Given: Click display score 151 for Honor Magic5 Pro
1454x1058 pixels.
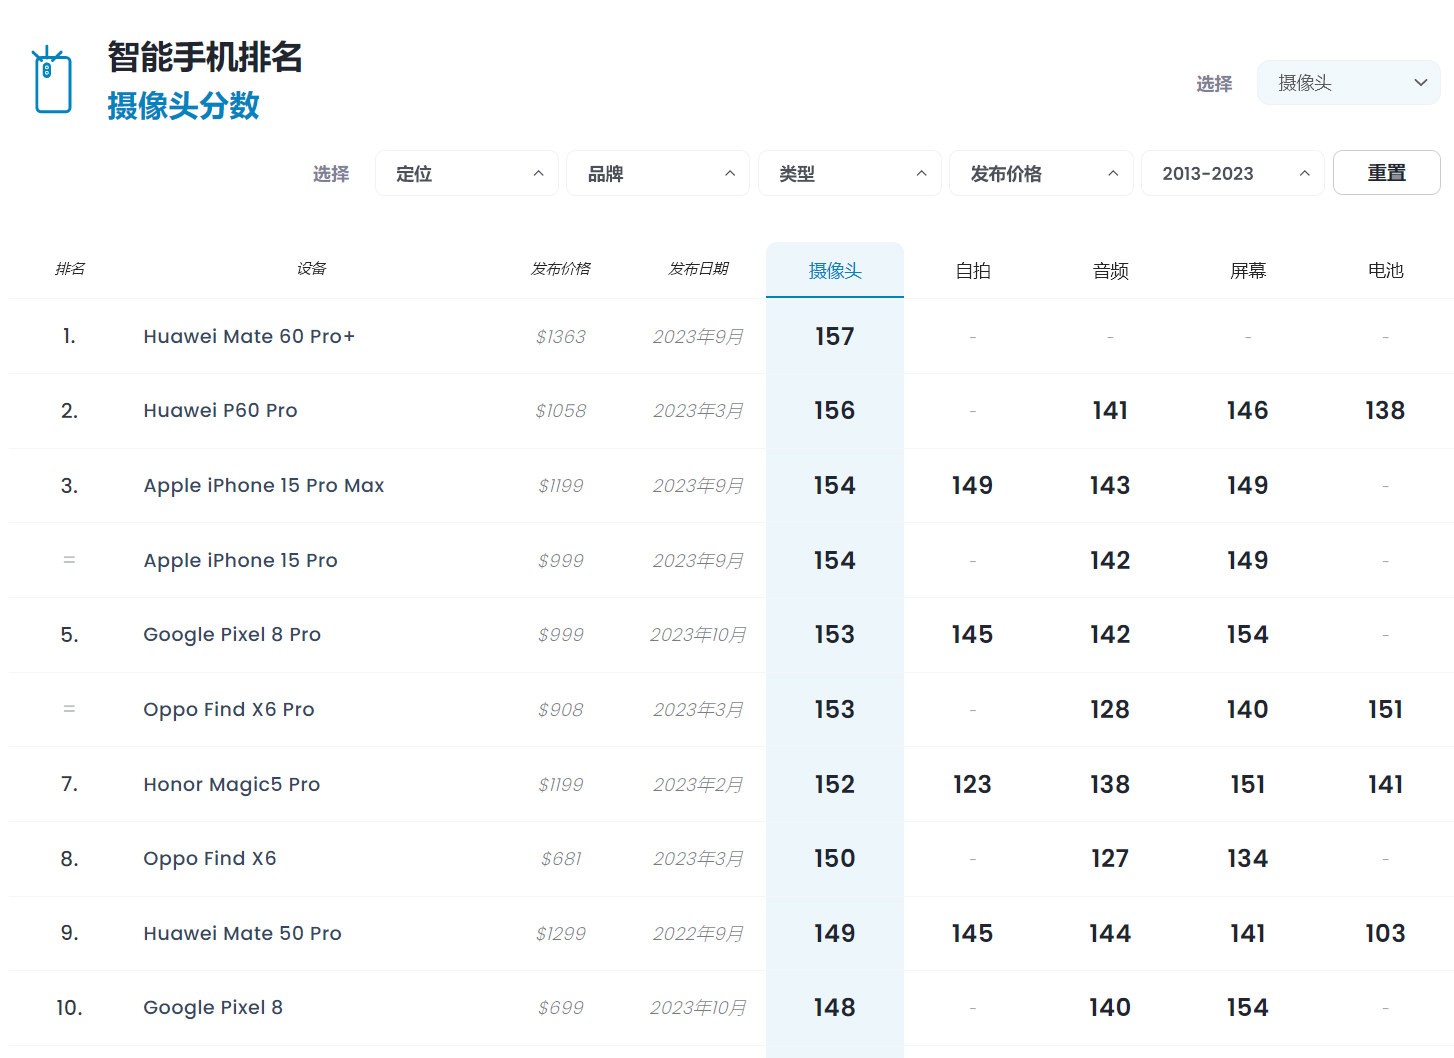Looking at the screenshot, I should (1248, 784).
